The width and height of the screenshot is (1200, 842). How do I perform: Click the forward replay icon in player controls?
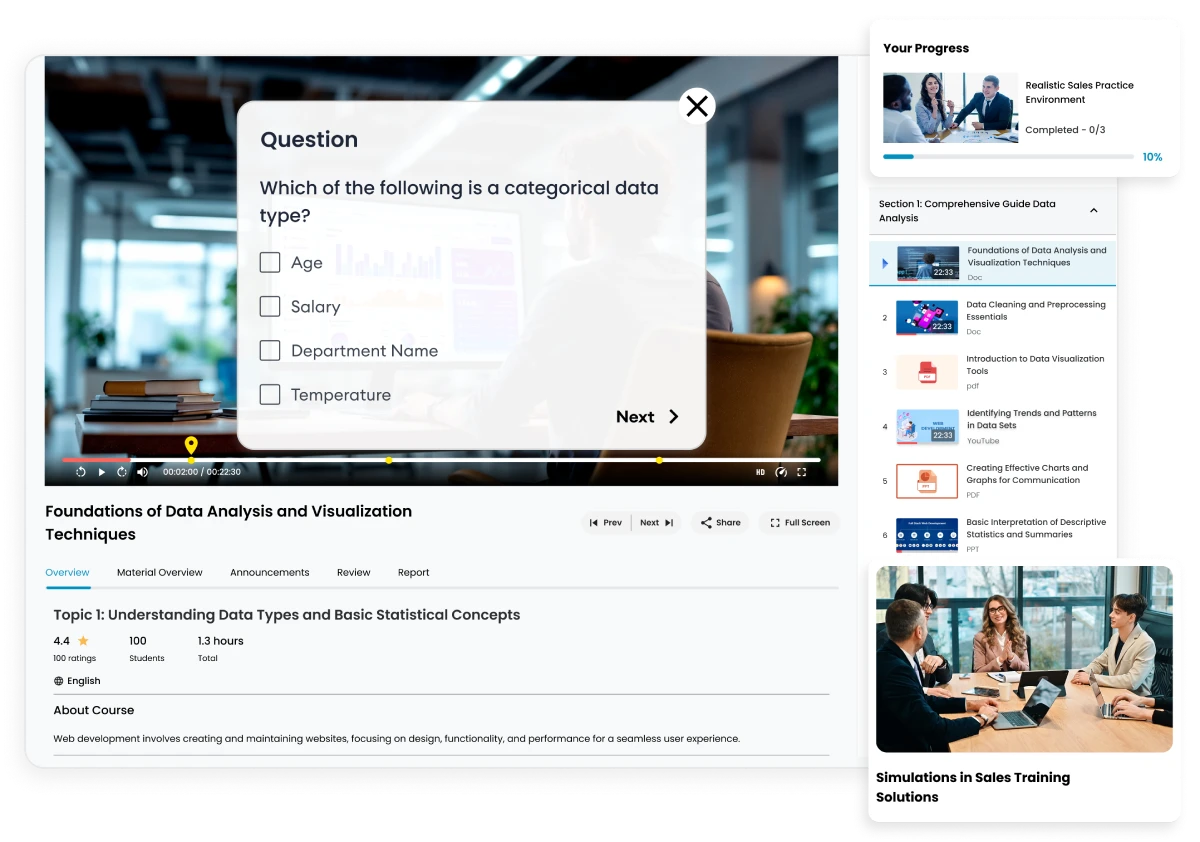(121, 471)
